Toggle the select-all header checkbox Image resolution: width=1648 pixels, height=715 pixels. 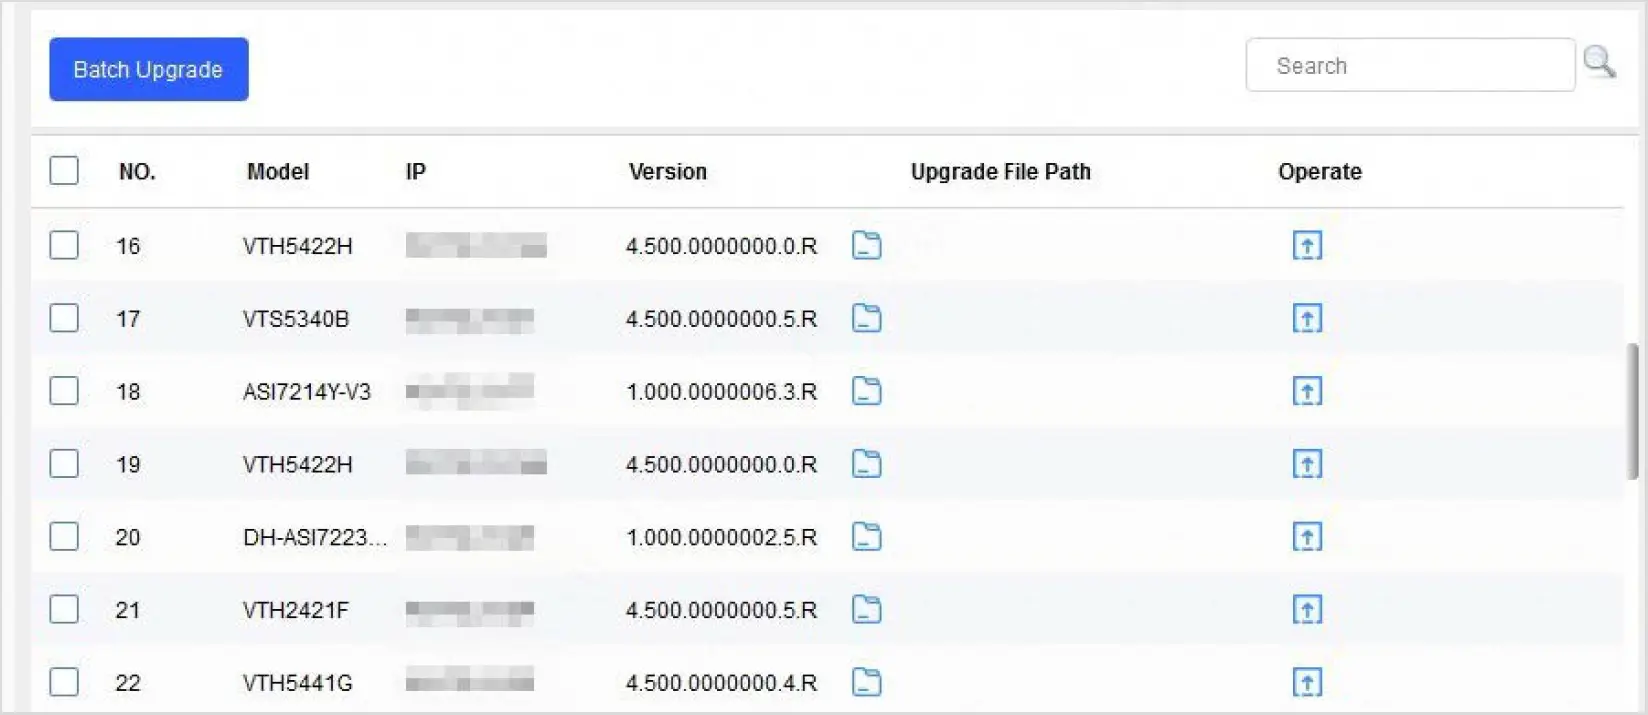click(x=64, y=171)
